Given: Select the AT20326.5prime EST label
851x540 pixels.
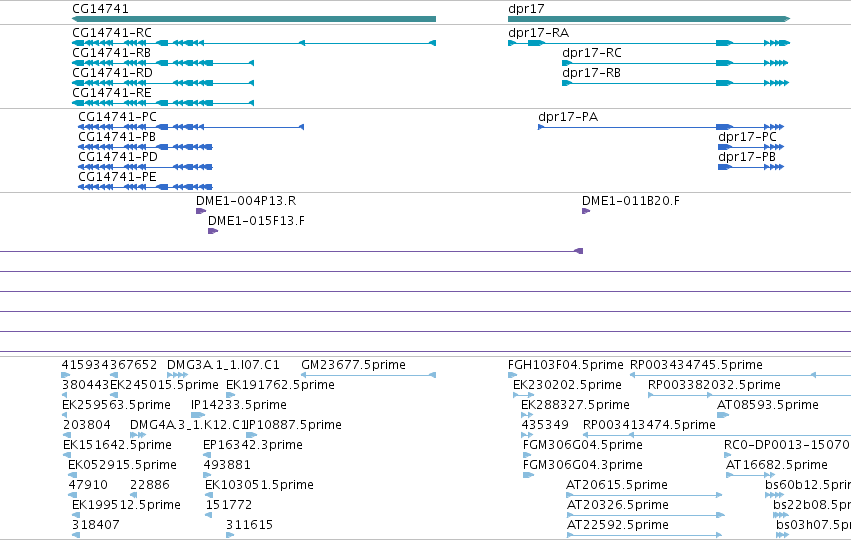Looking at the screenshot, I should [618, 505].
